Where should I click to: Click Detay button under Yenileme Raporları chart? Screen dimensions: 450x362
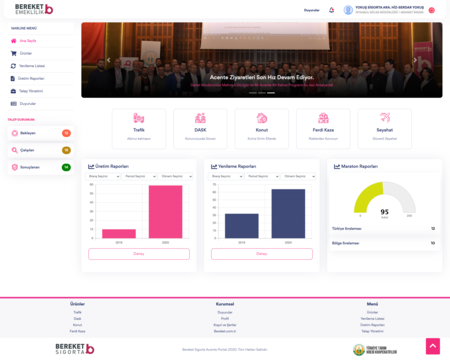262,254
